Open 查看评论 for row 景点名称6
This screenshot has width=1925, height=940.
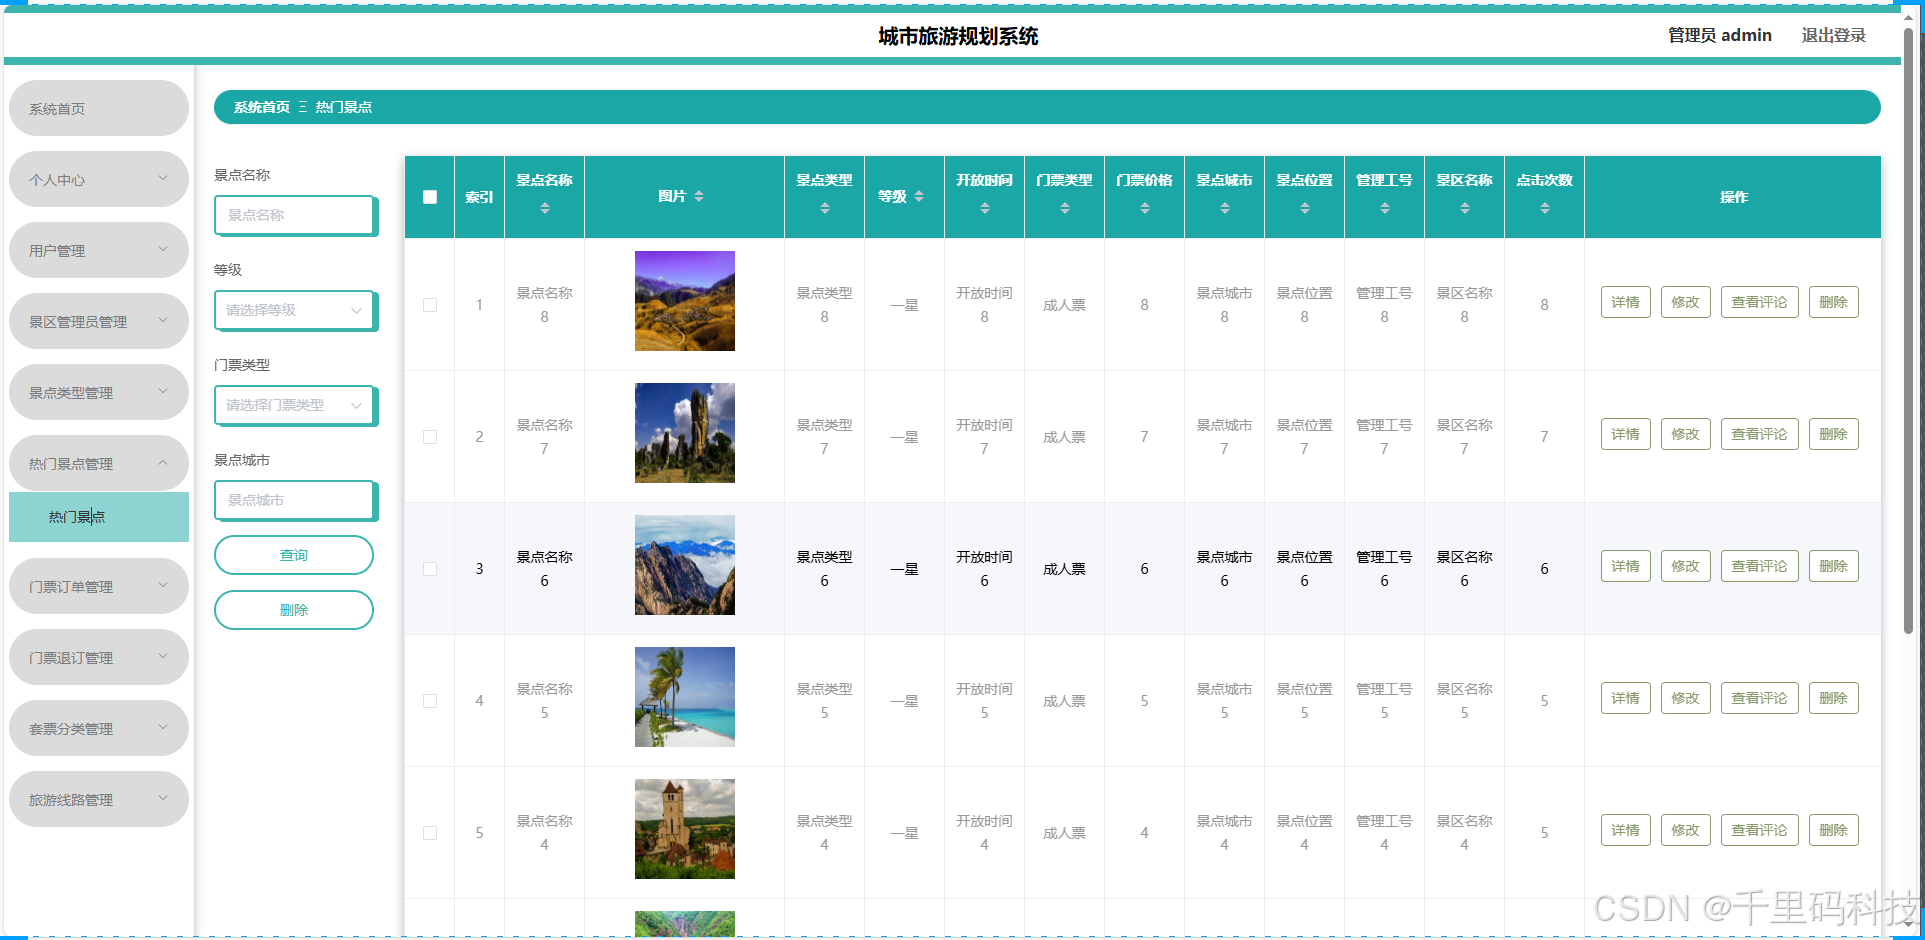[1760, 566]
